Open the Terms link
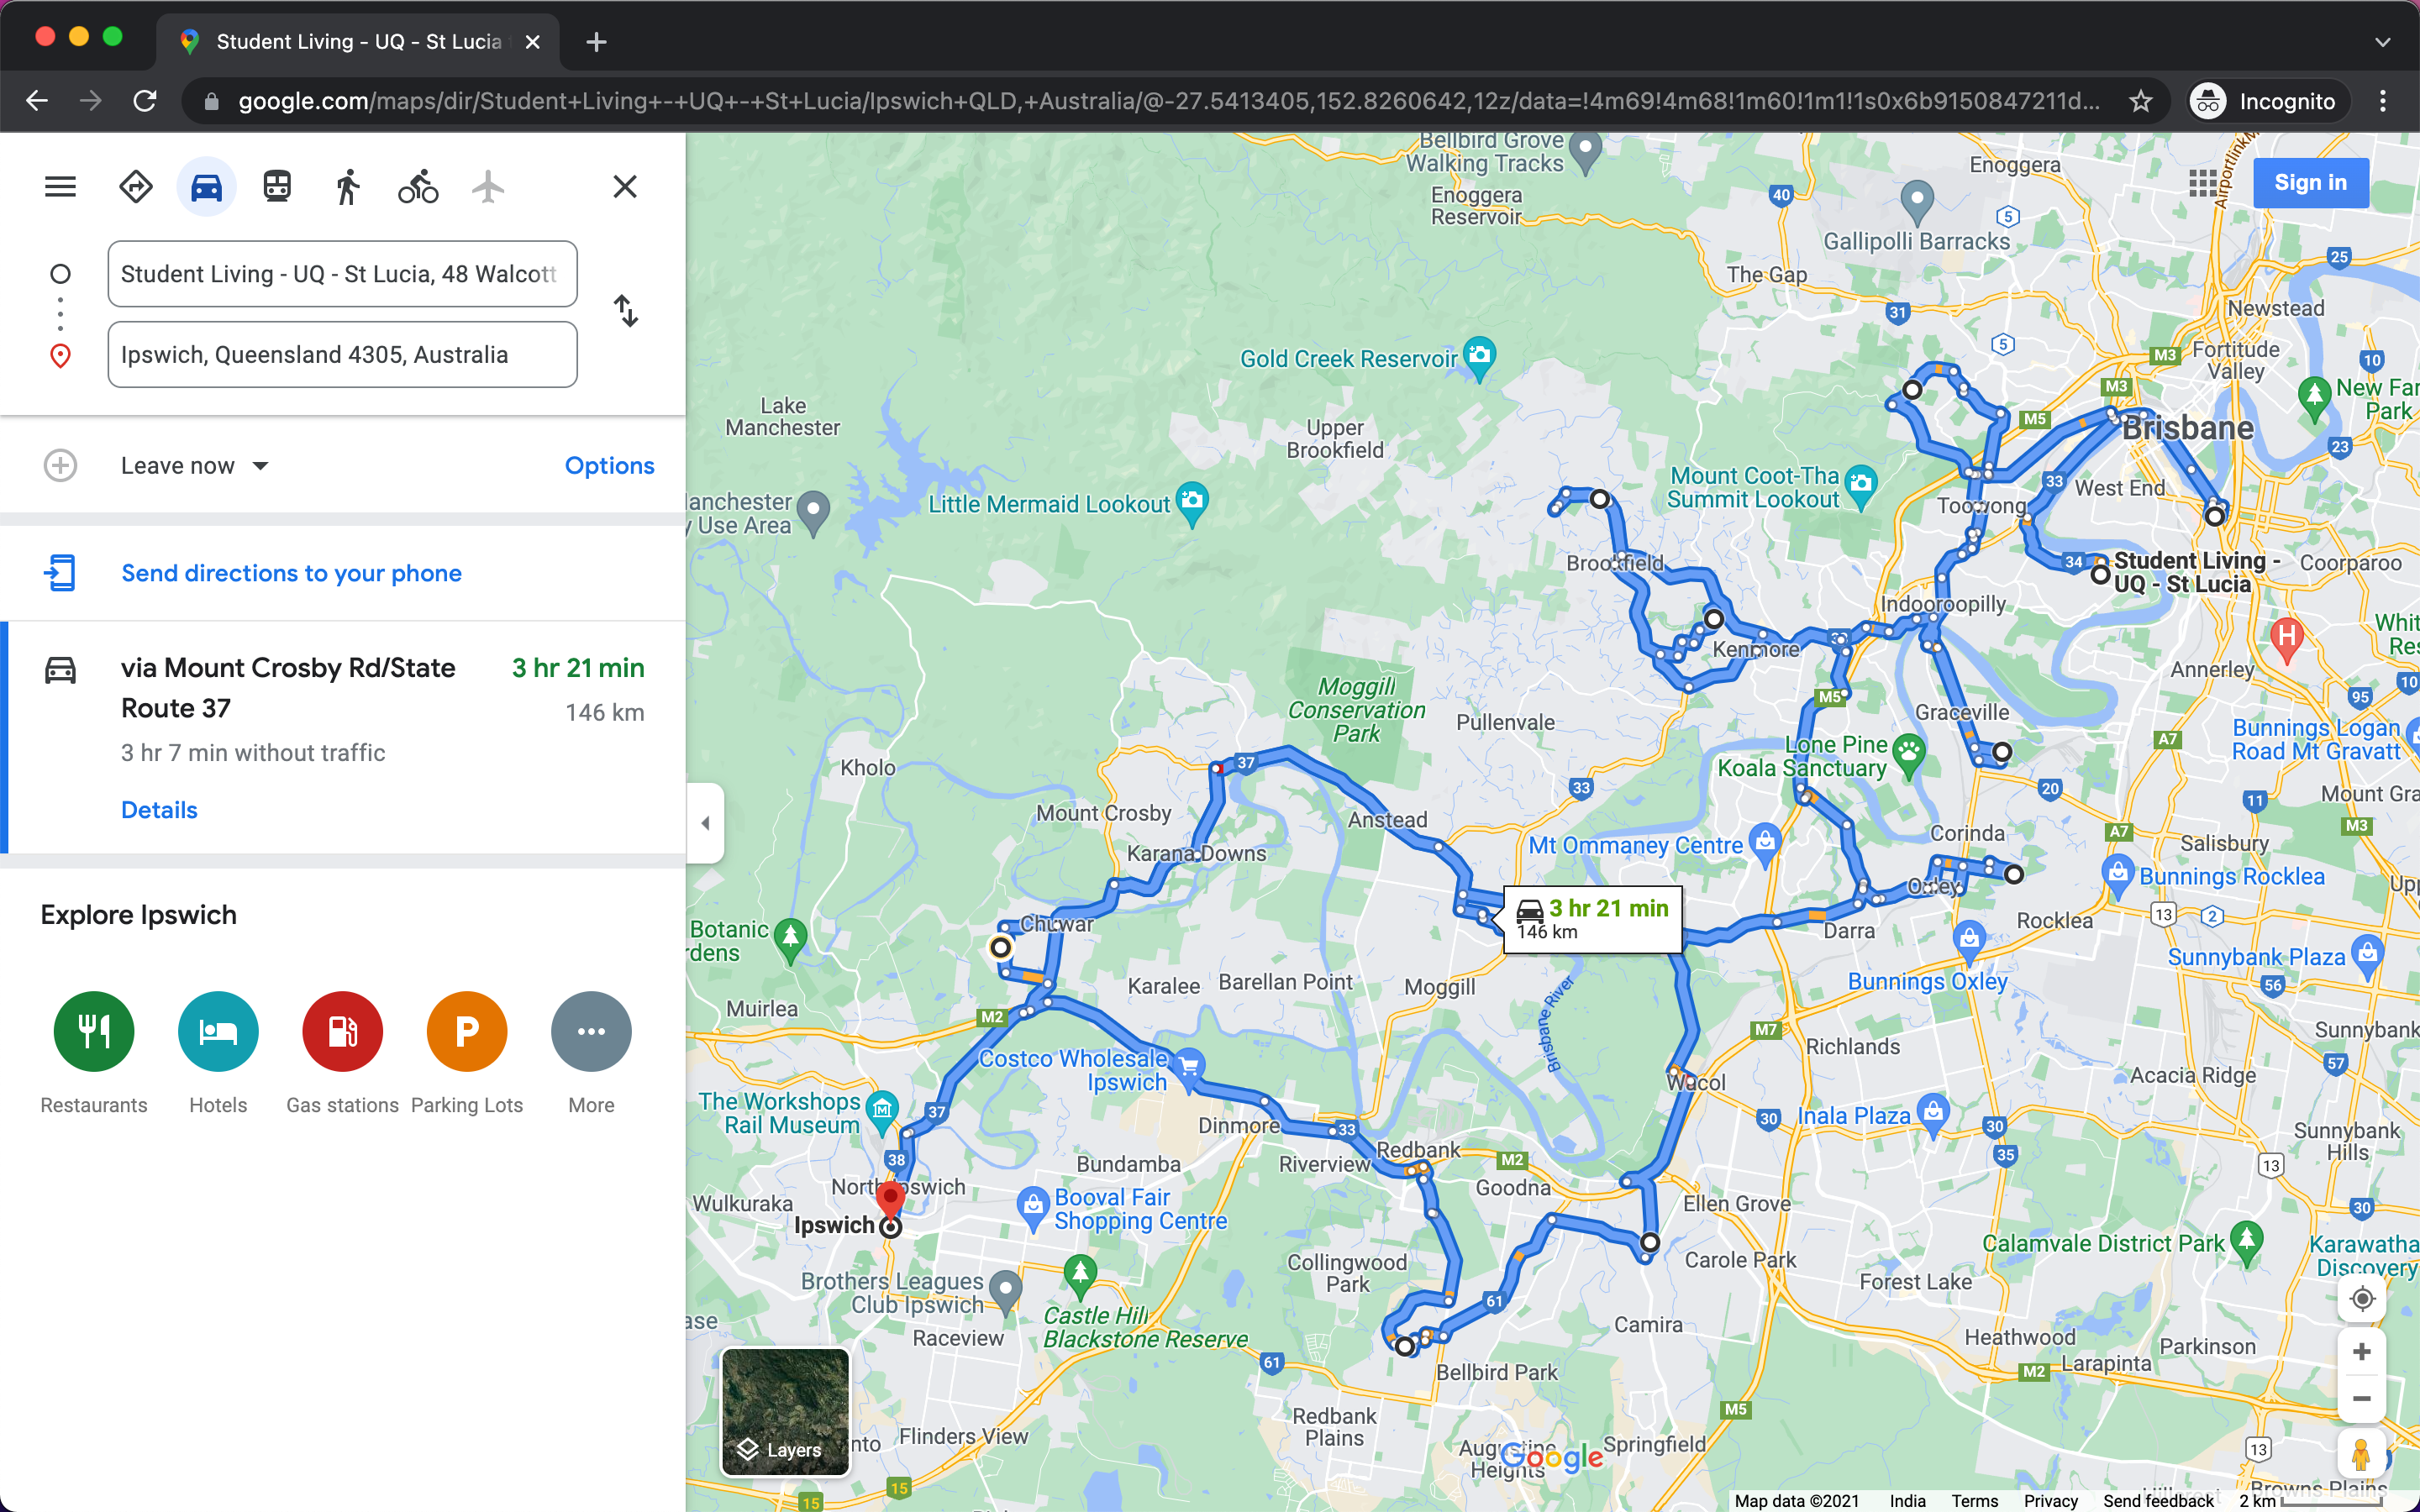The height and width of the screenshot is (1512, 2420). 1974,1500
